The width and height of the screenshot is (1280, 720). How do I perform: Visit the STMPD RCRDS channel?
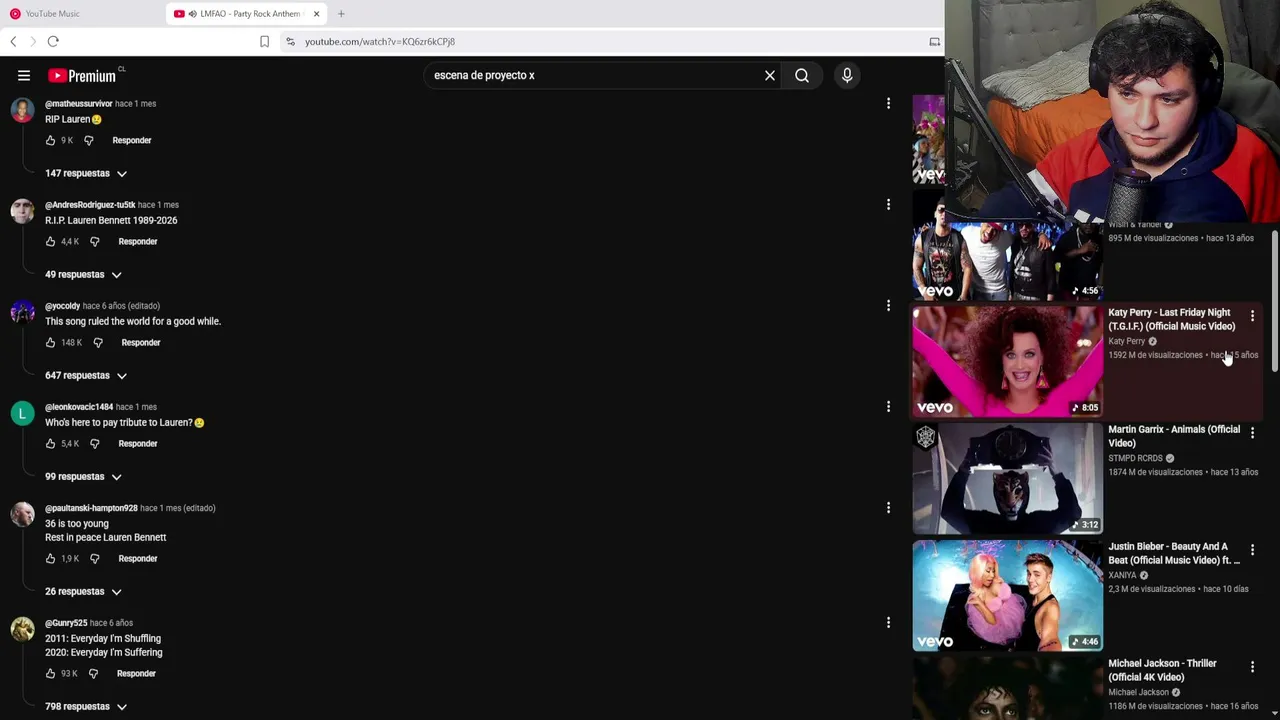coord(1135,458)
